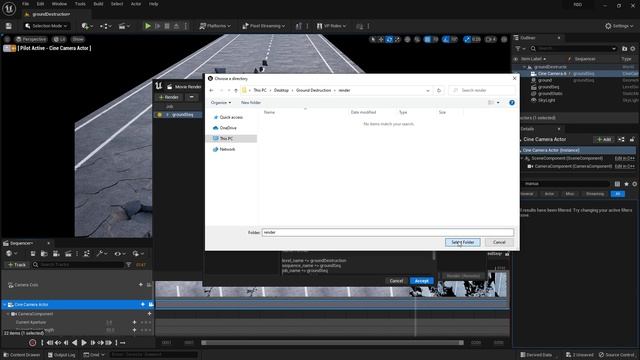The image size is (640, 360).
Task: Click the Save level icon
Action: click(9, 26)
